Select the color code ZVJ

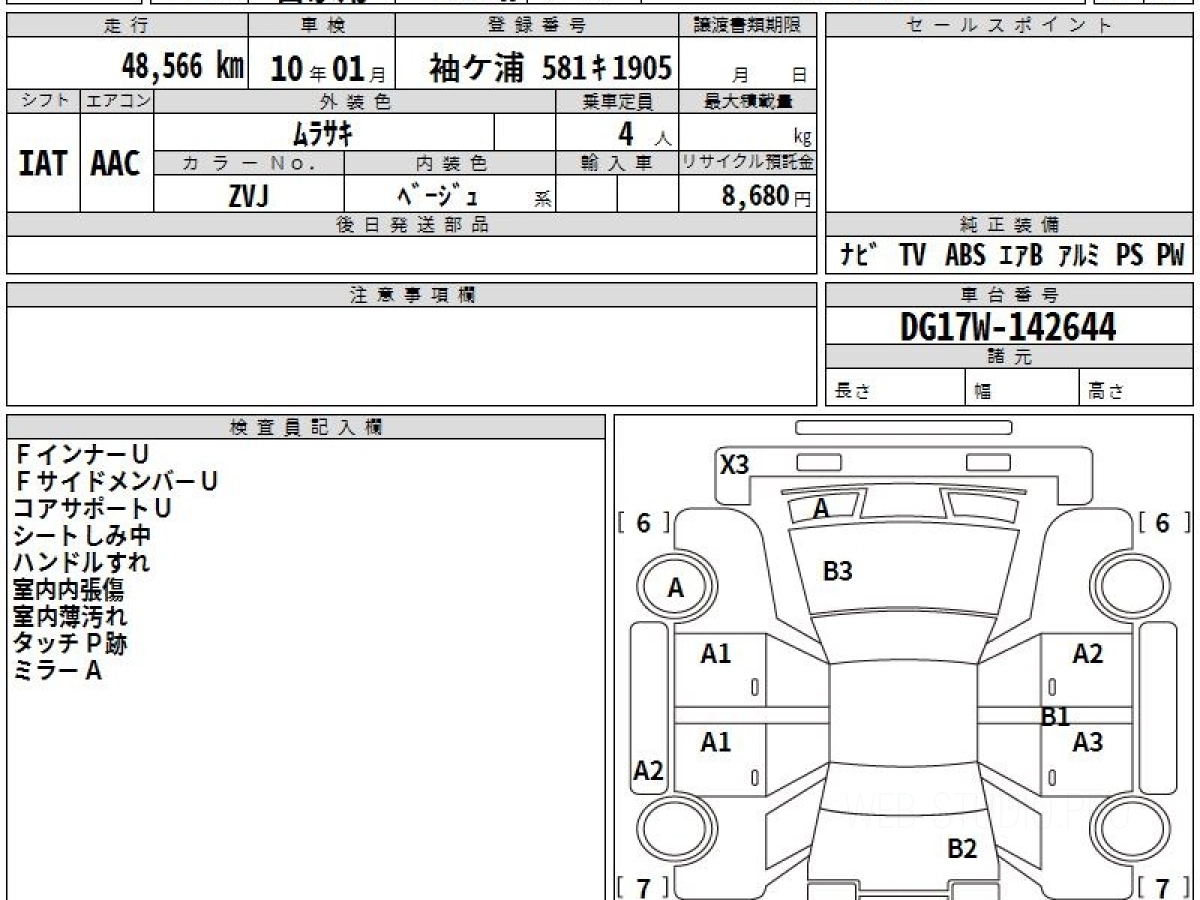(x=248, y=197)
